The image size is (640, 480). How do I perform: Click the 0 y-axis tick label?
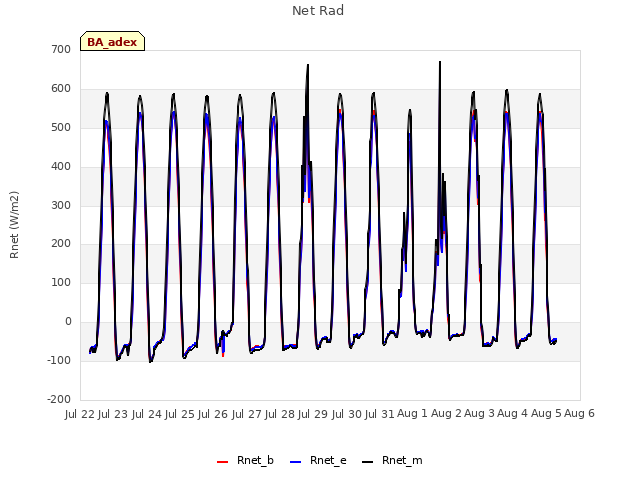tap(68, 322)
